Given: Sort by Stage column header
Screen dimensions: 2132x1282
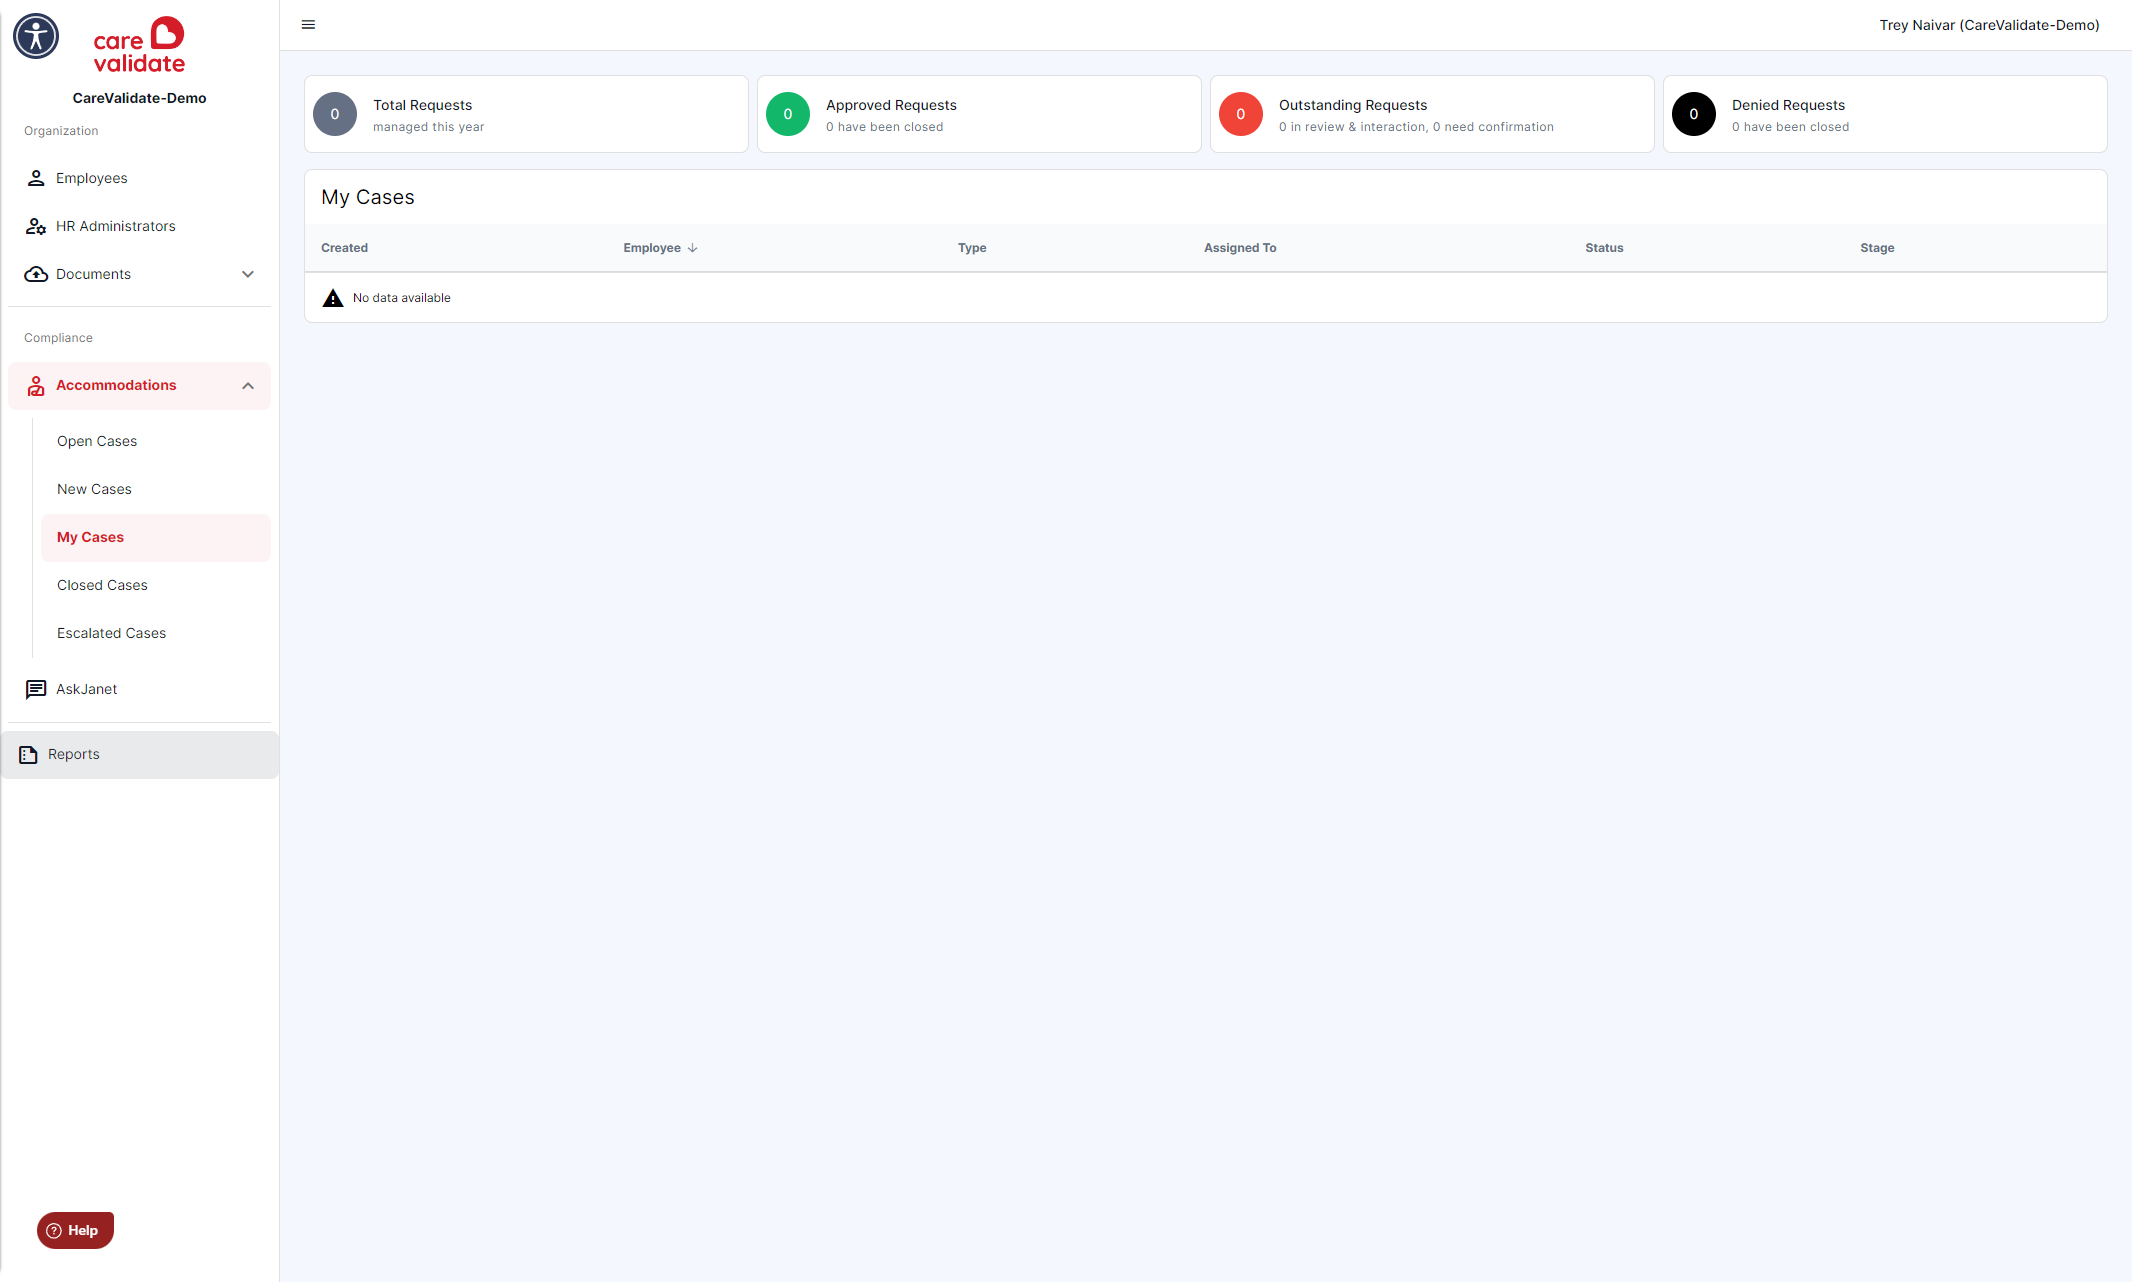Looking at the screenshot, I should 1877,248.
